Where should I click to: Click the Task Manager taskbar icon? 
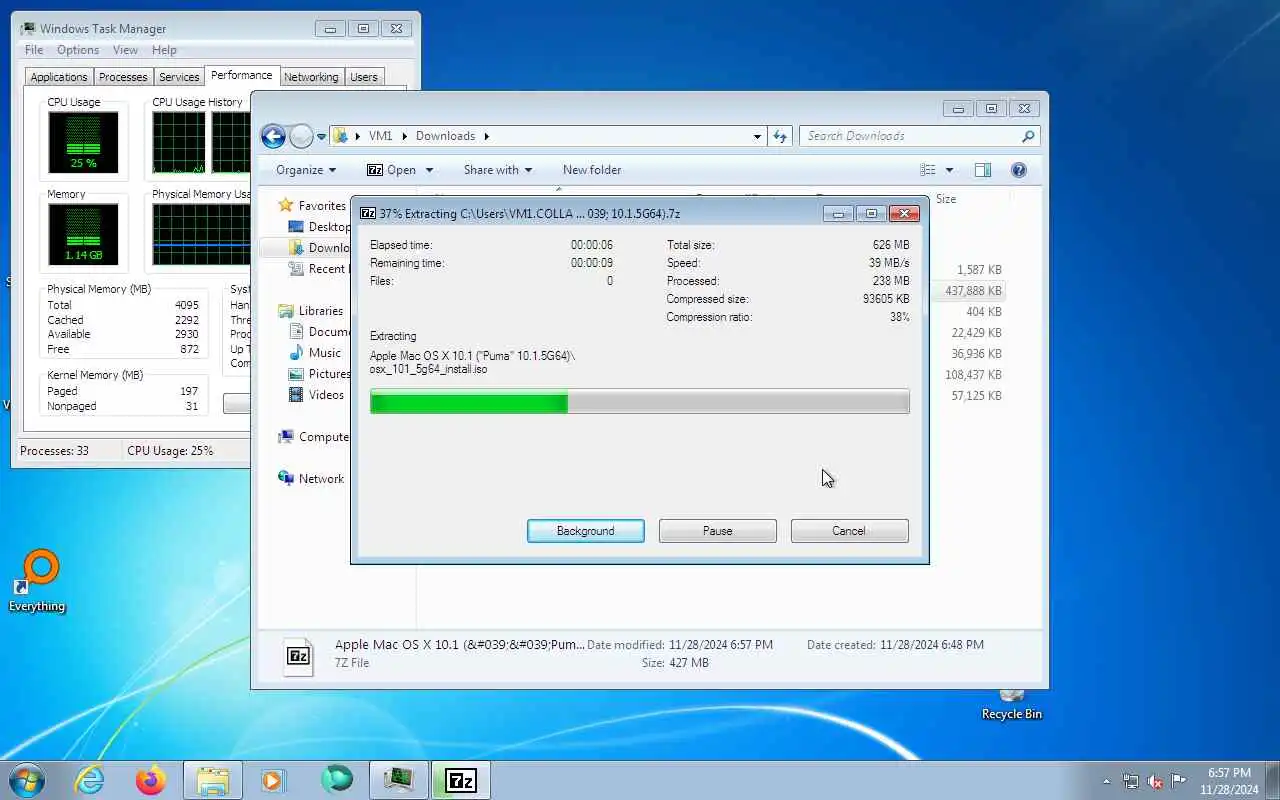tap(399, 780)
